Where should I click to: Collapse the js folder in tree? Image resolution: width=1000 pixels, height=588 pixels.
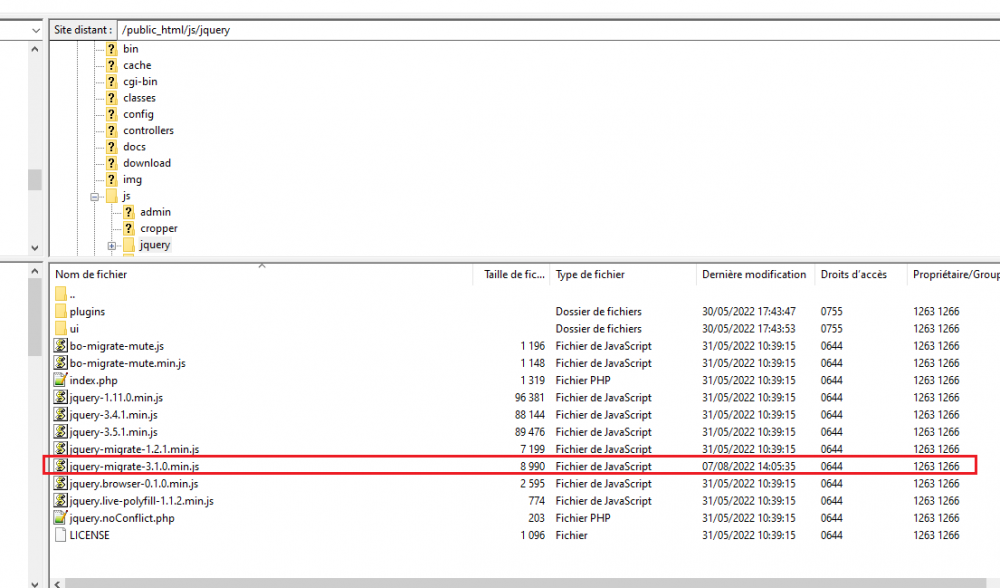pyautogui.click(x=94, y=197)
